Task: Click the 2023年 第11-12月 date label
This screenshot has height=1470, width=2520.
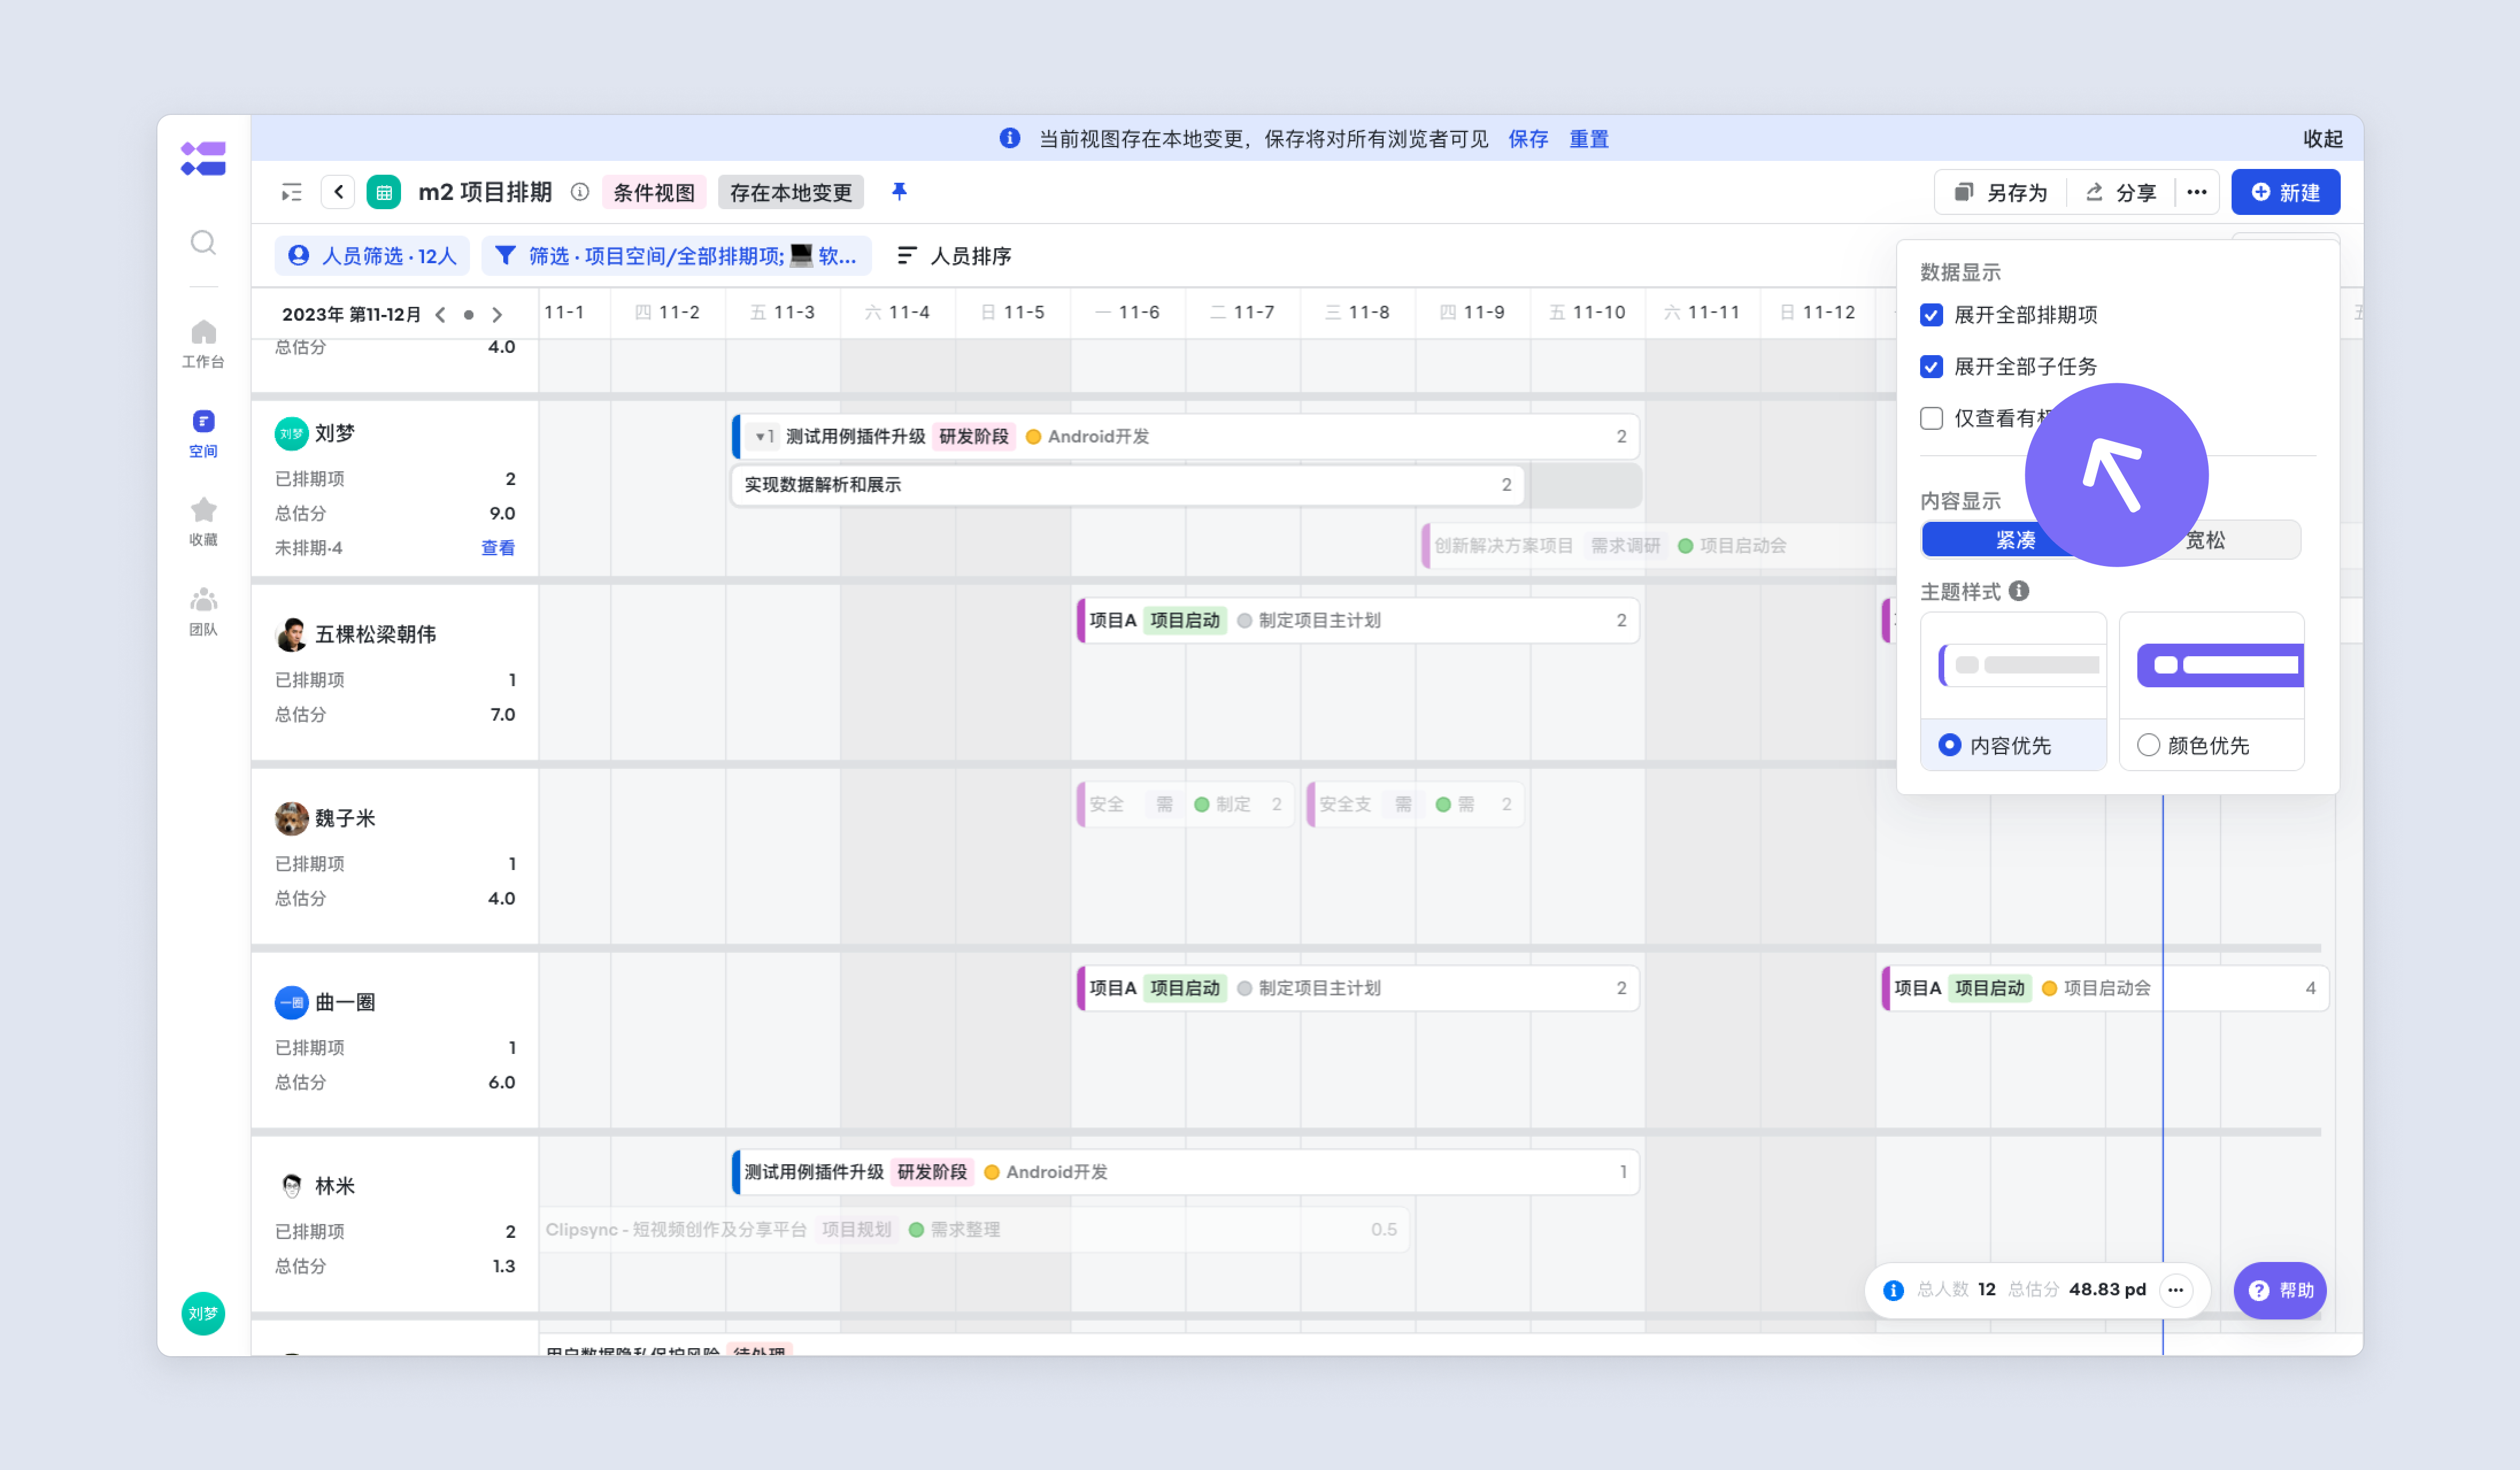Action: click(x=351, y=315)
